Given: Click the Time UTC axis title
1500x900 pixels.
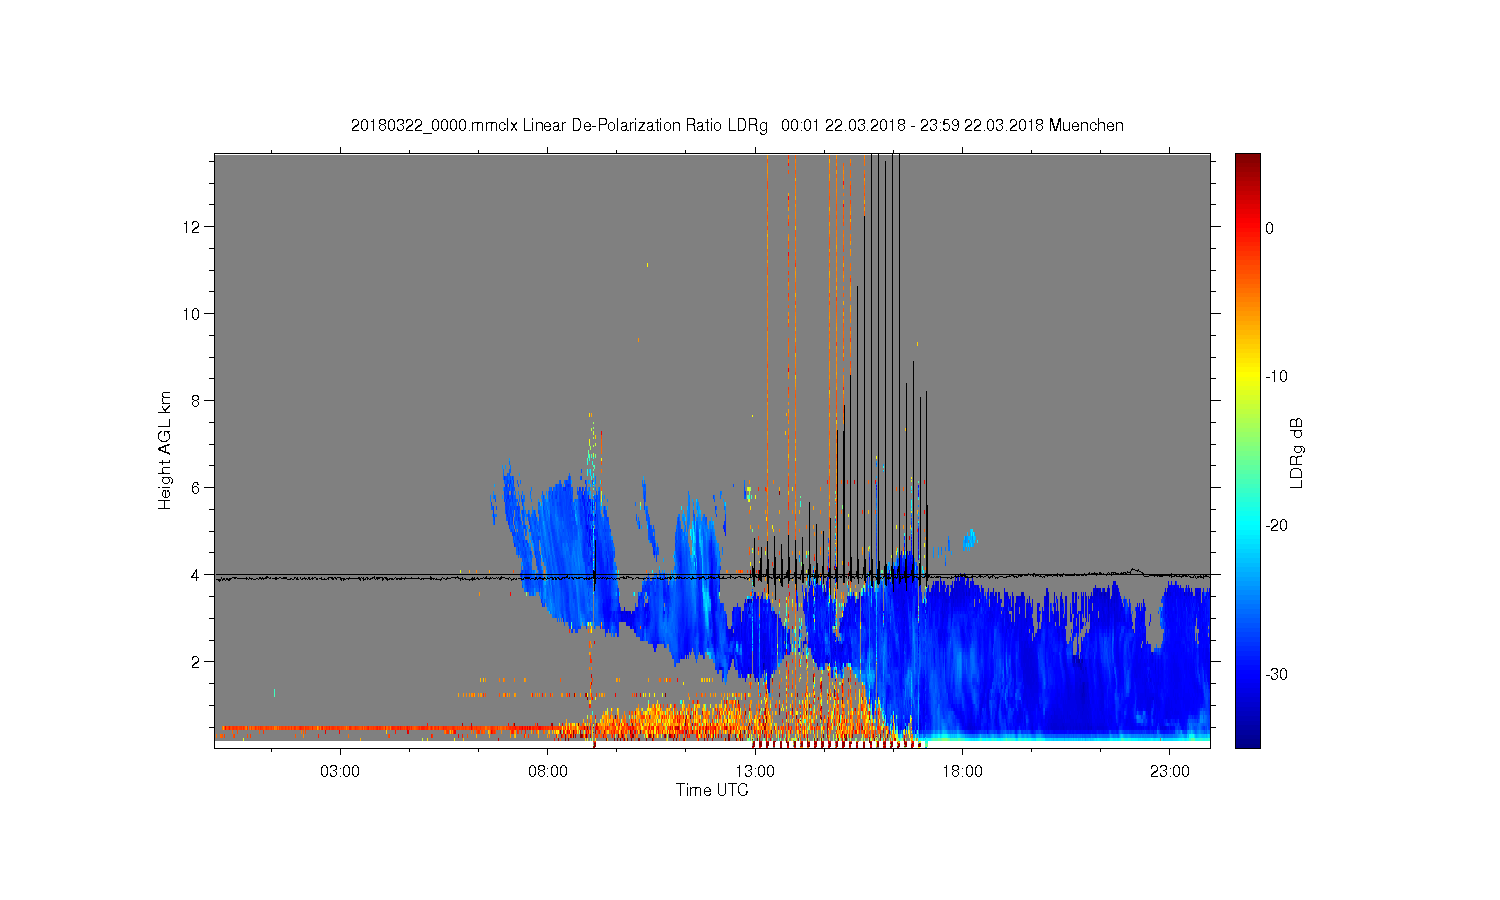Looking at the screenshot, I should pyautogui.click(x=712, y=790).
